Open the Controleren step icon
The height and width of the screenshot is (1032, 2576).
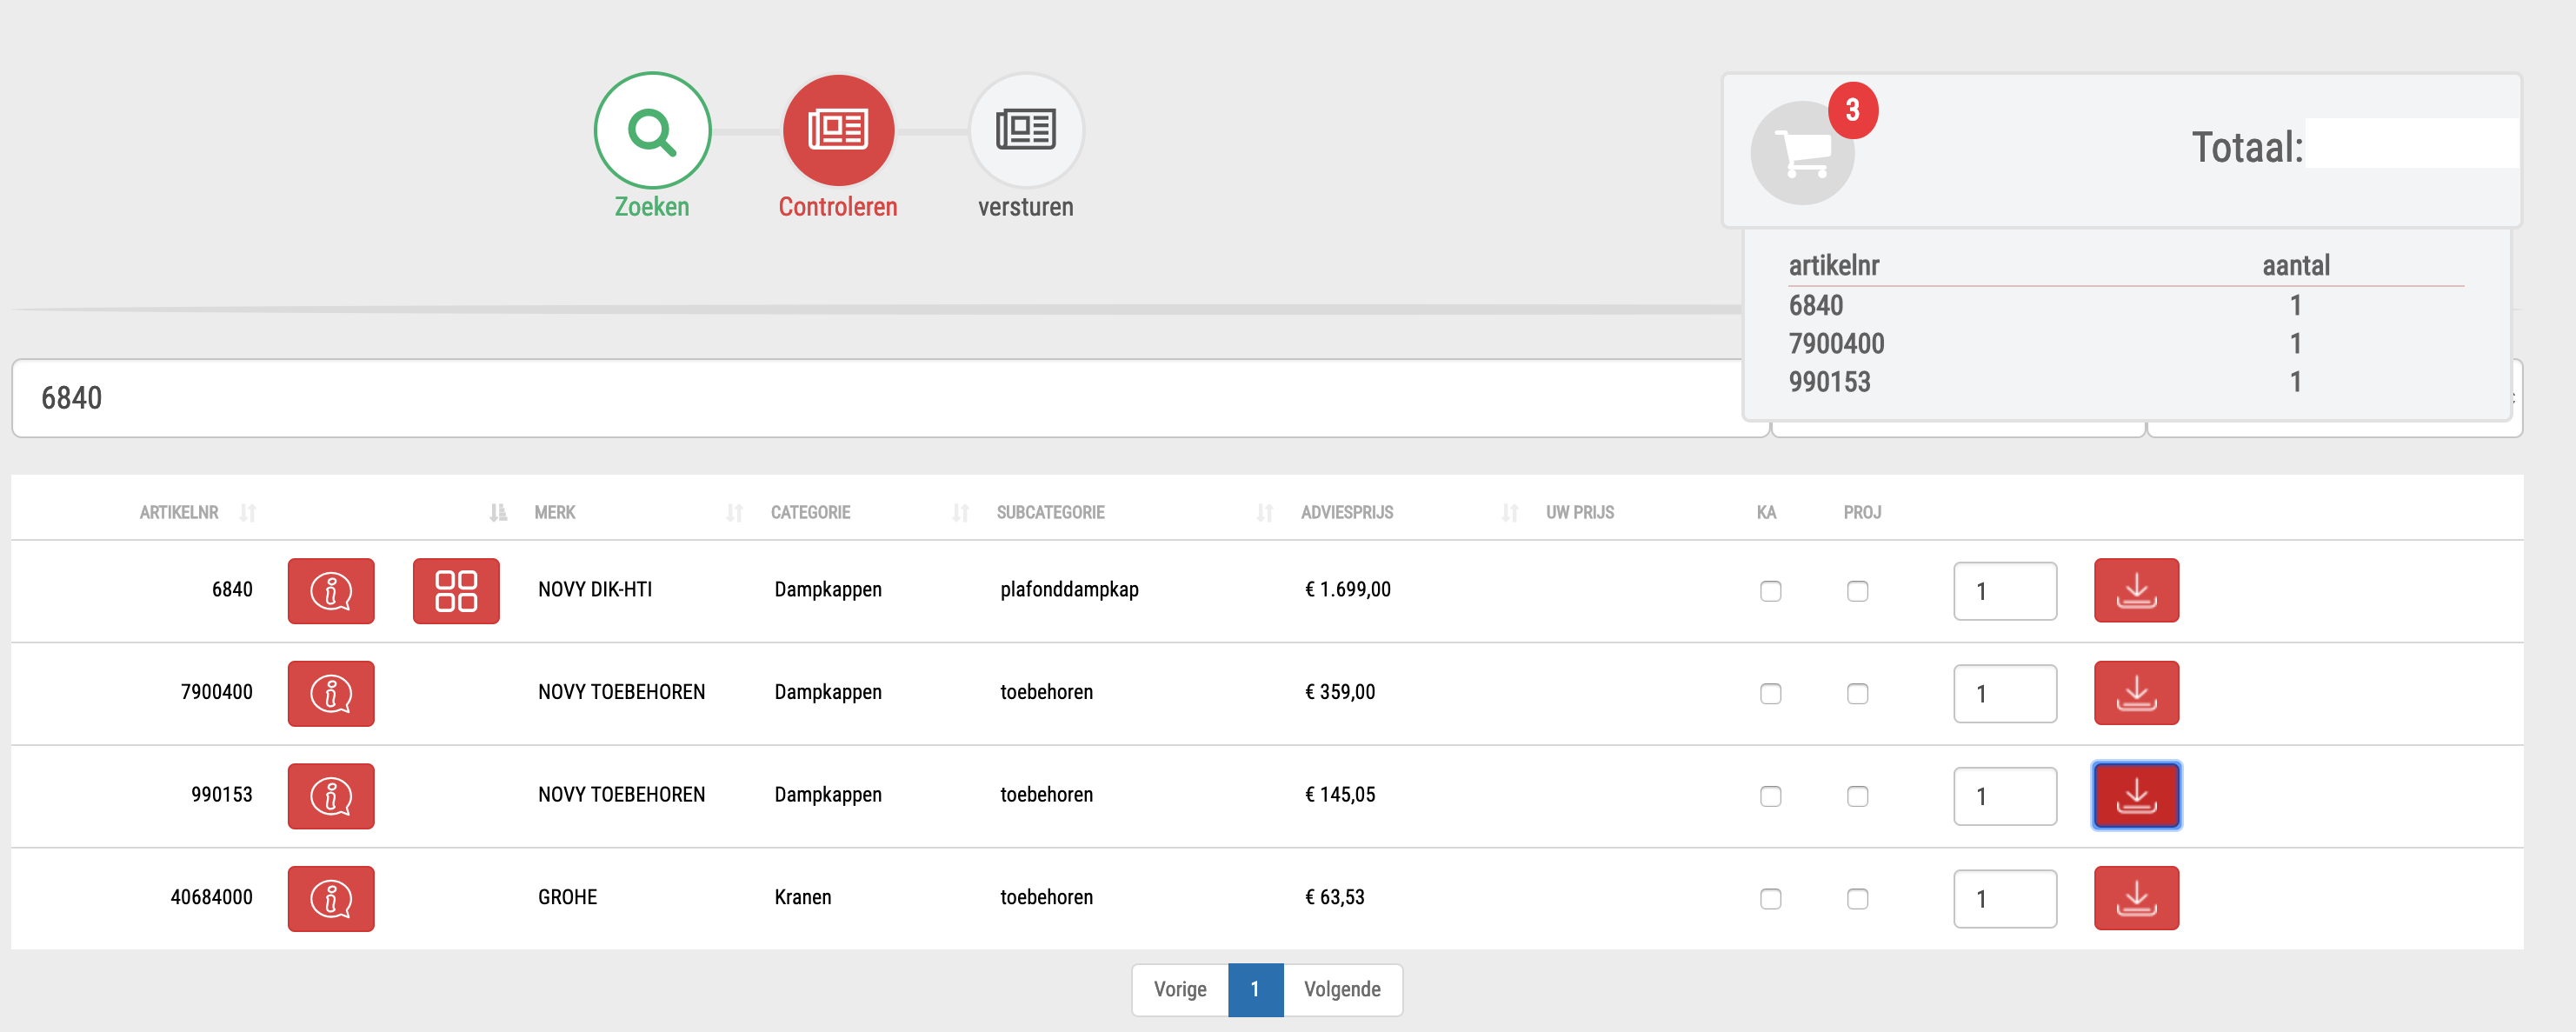(x=837, y=130)
